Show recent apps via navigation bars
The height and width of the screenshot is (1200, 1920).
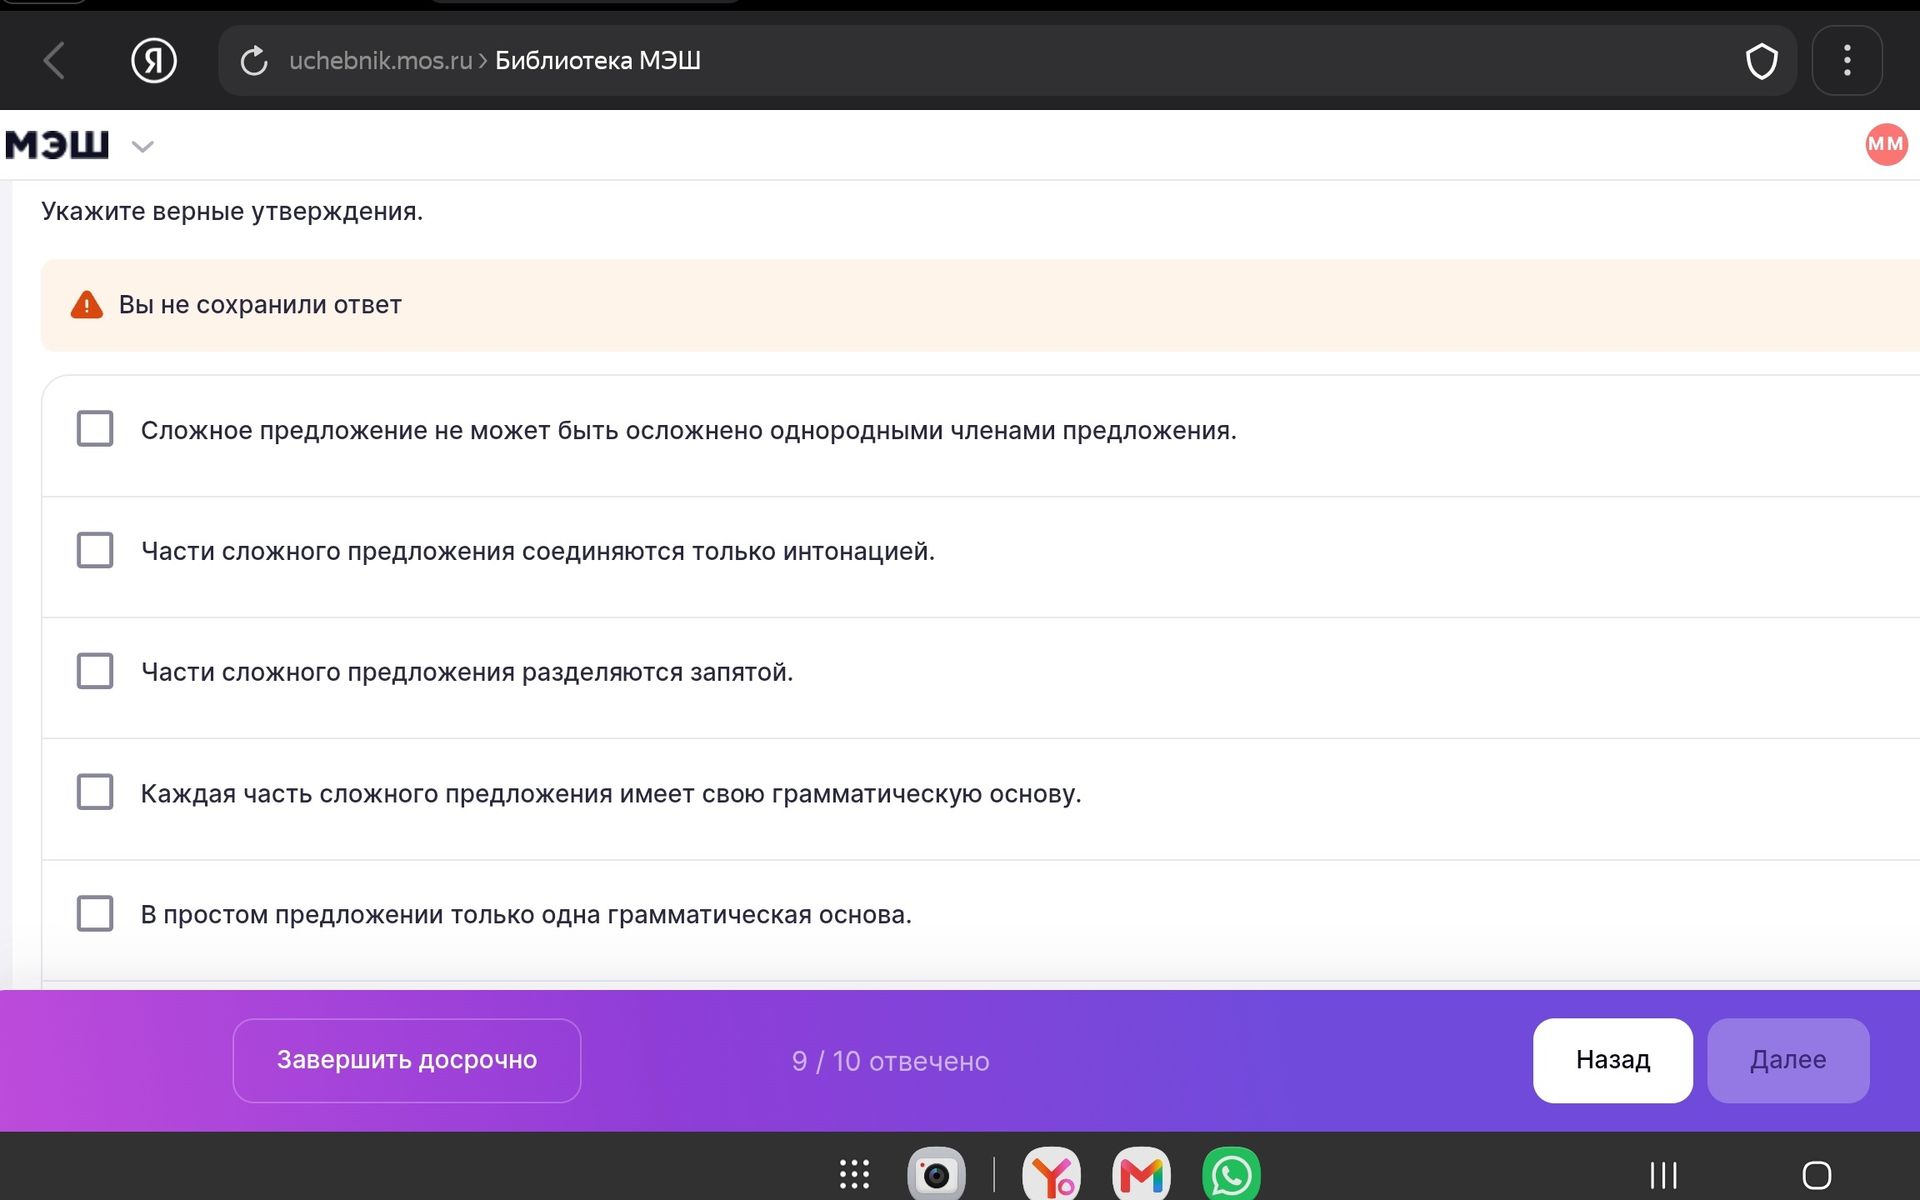coord(1663,1175)
